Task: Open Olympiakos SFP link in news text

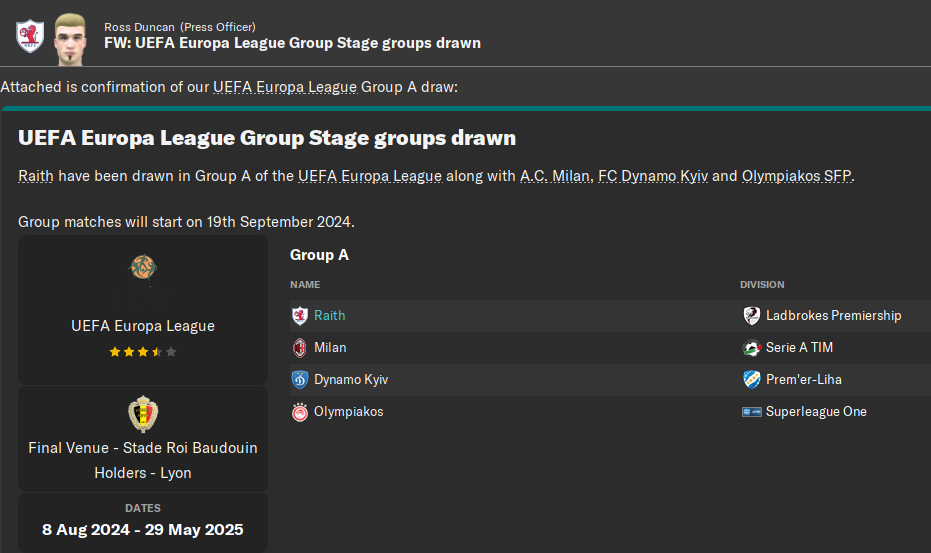Action: coord(797,176)
